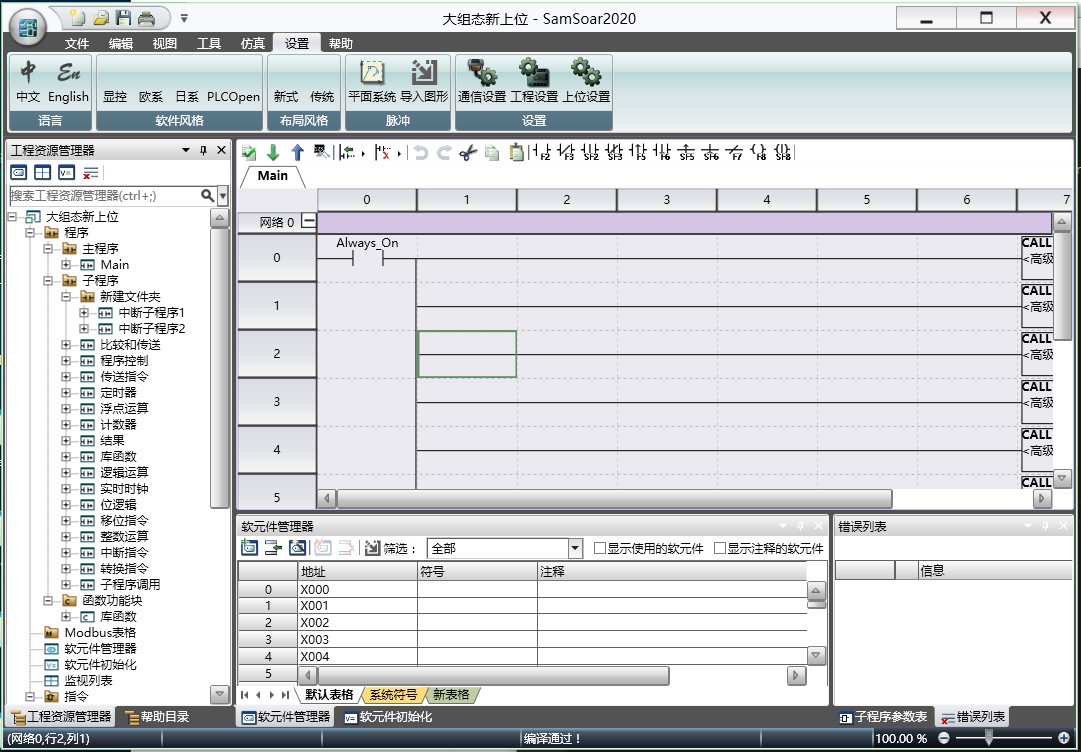Collapse 网络 0 with the minus box
The image size is (1081, 752).
pyautogui.click(x=309, y=222)
